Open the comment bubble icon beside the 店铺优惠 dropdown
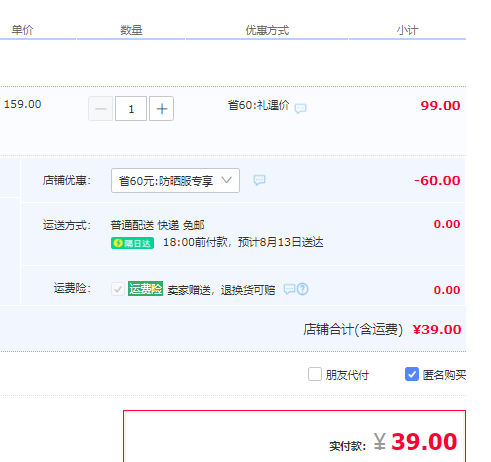The image size is (491, 462). coord(259,180)
